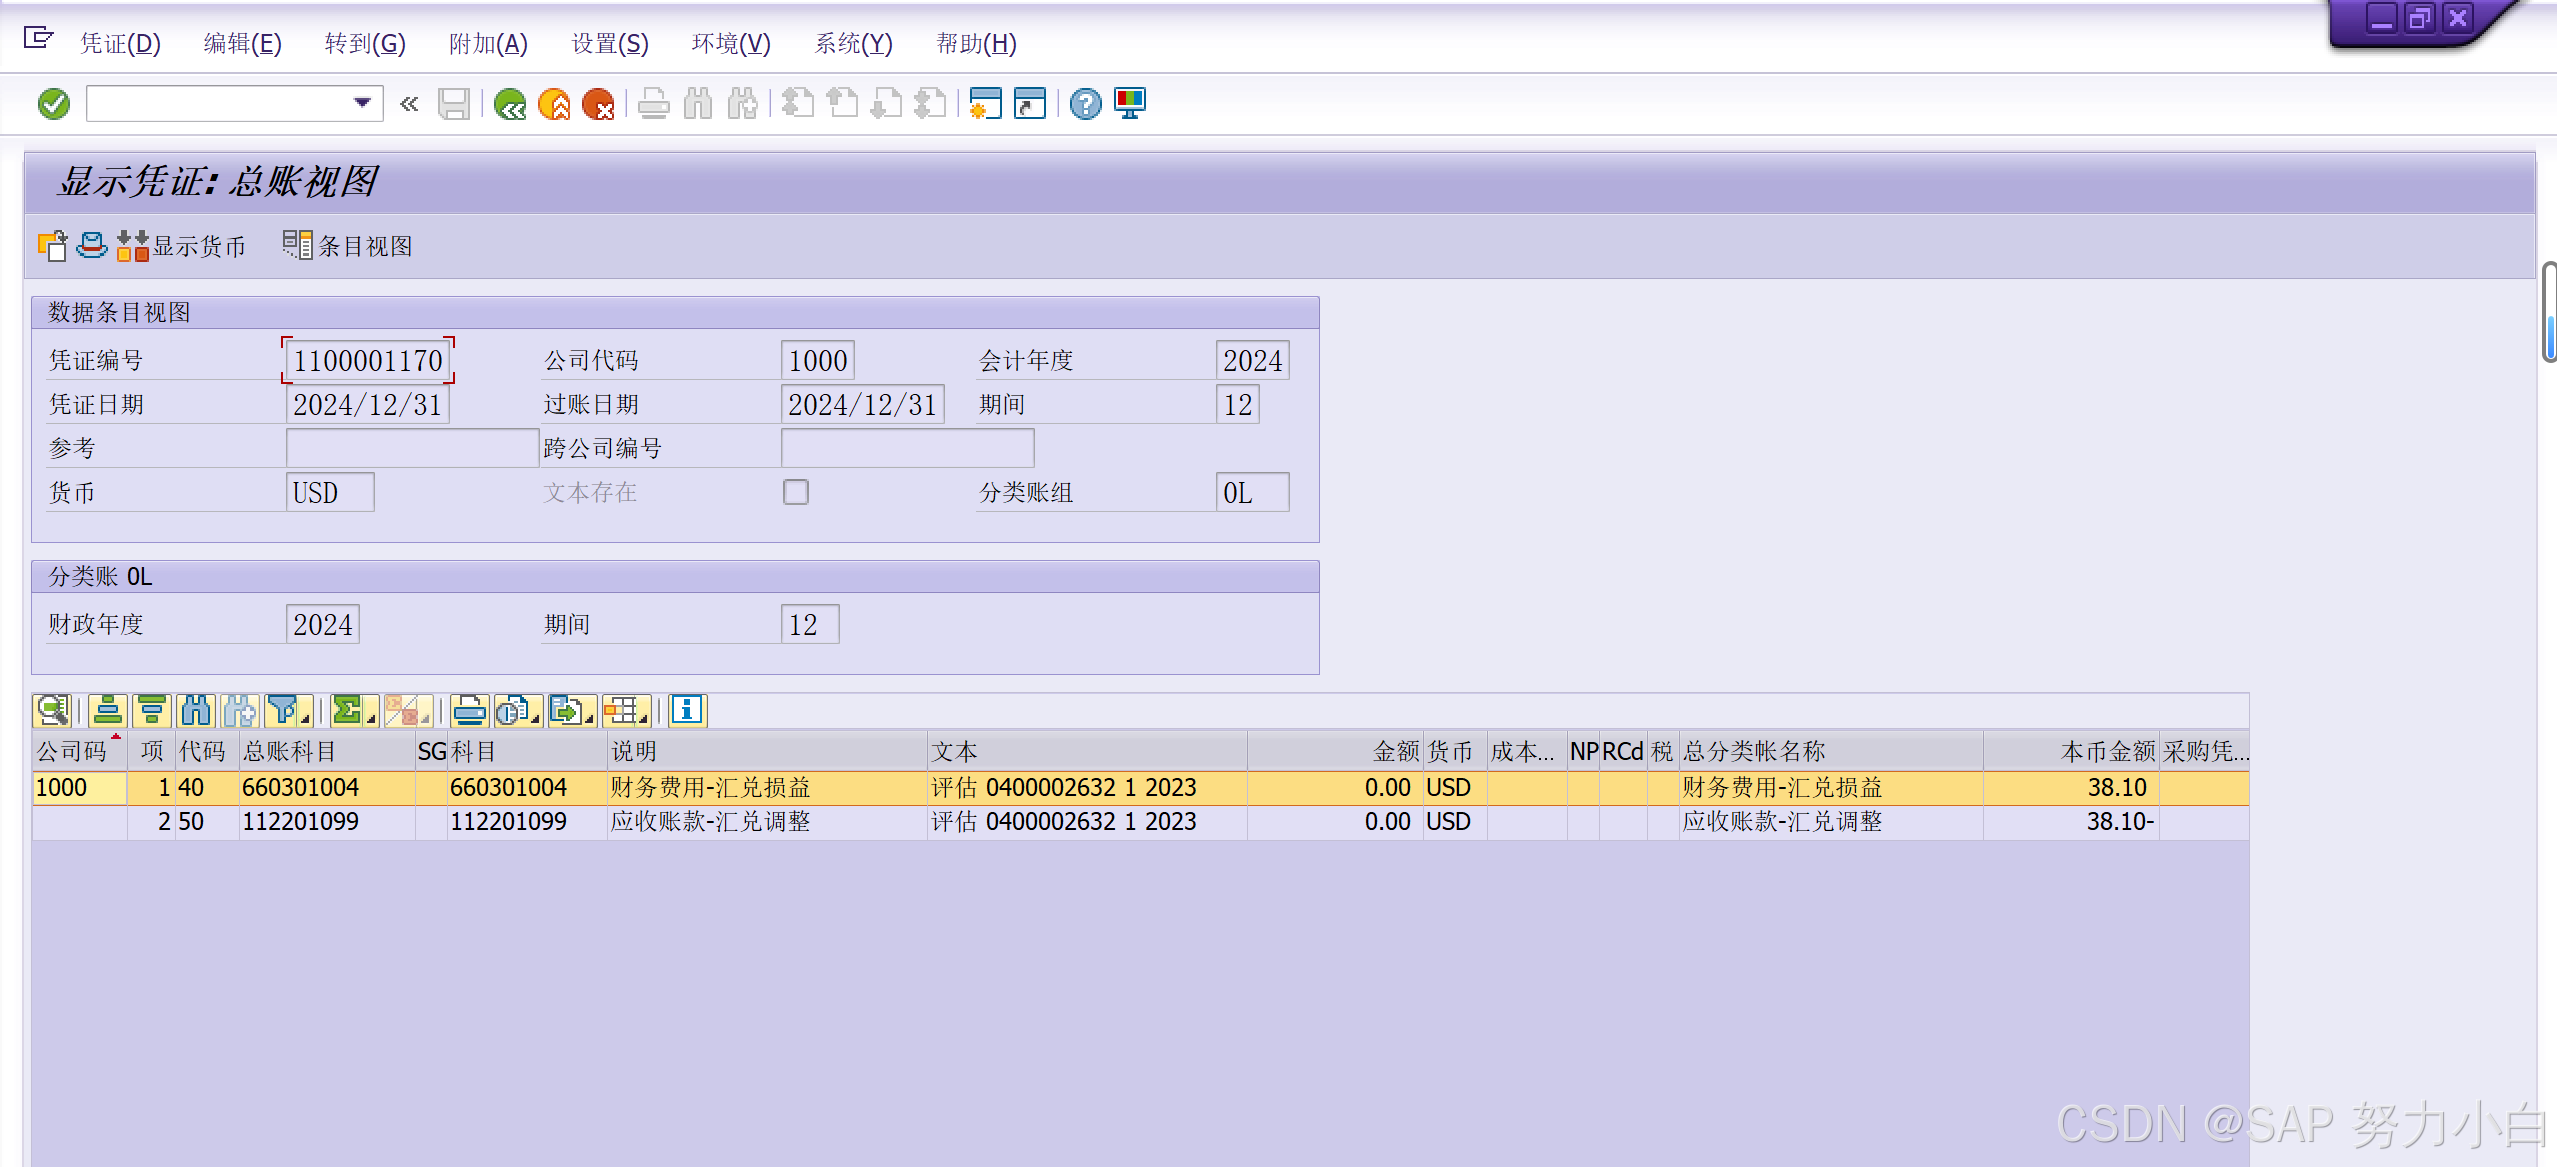Open the command field dropdown arrow
Image resolution: width=2557 pixels, height=1167 pixels.
pyautogui.click(x=362, y=103)
